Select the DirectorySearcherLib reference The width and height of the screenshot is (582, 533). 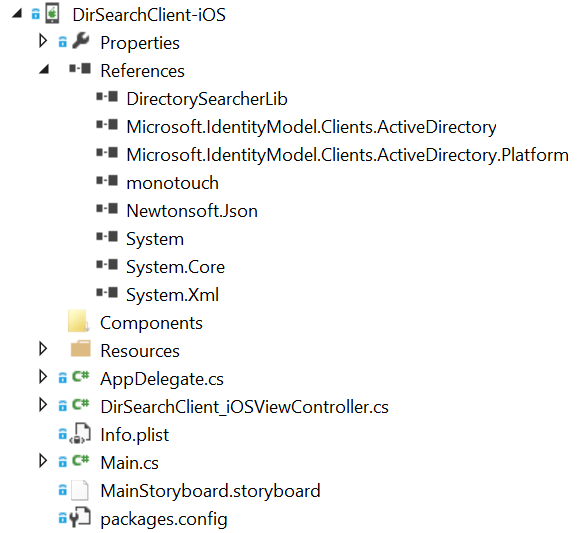pyautogui.click(x=207, y=99)
